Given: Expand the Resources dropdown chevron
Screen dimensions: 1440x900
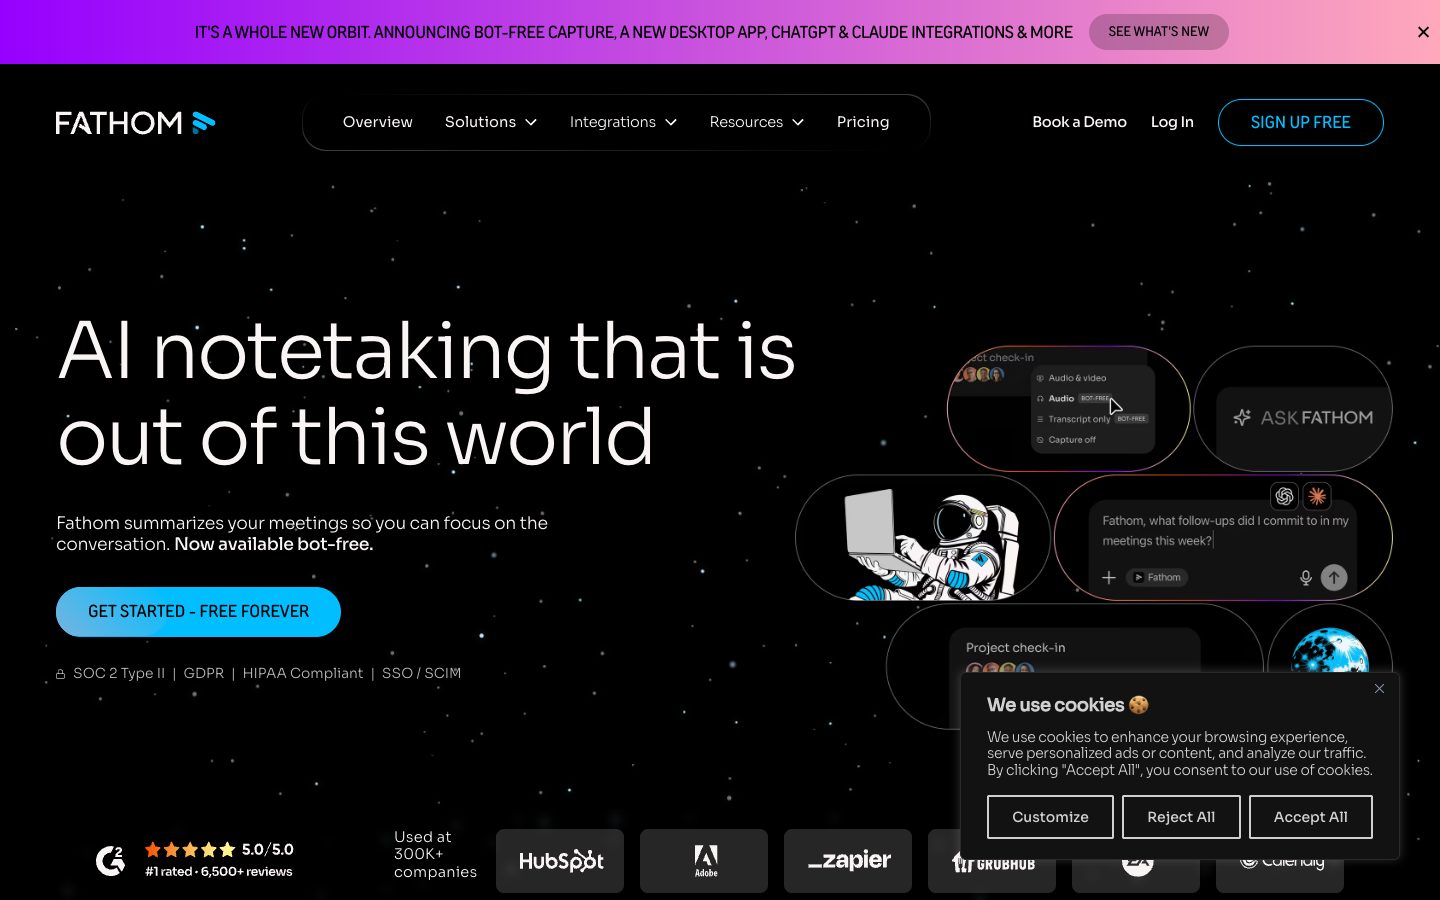Looking at the screenshot, I should point(798,122).
